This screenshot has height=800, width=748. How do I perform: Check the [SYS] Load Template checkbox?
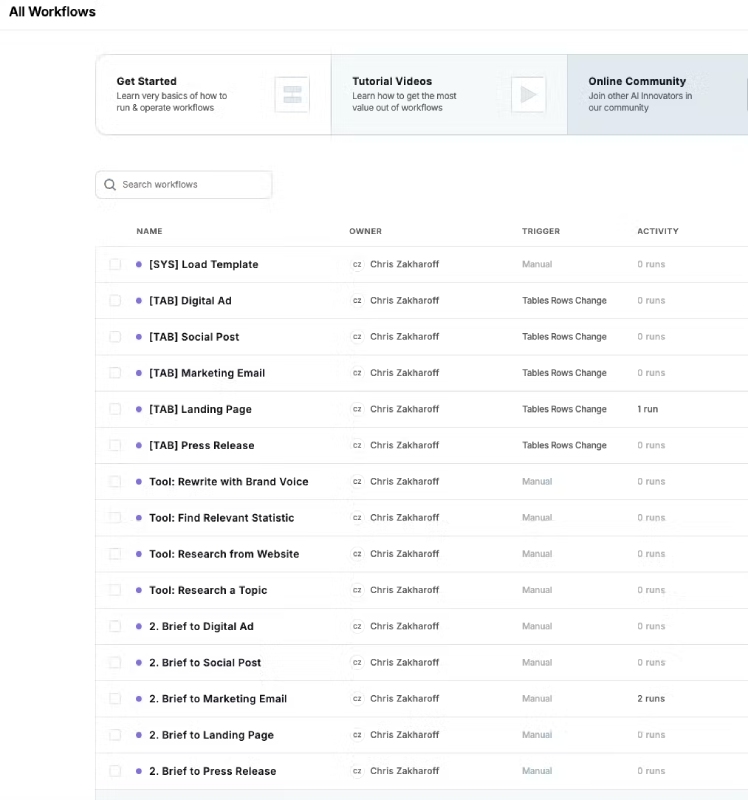click(115, 264)
